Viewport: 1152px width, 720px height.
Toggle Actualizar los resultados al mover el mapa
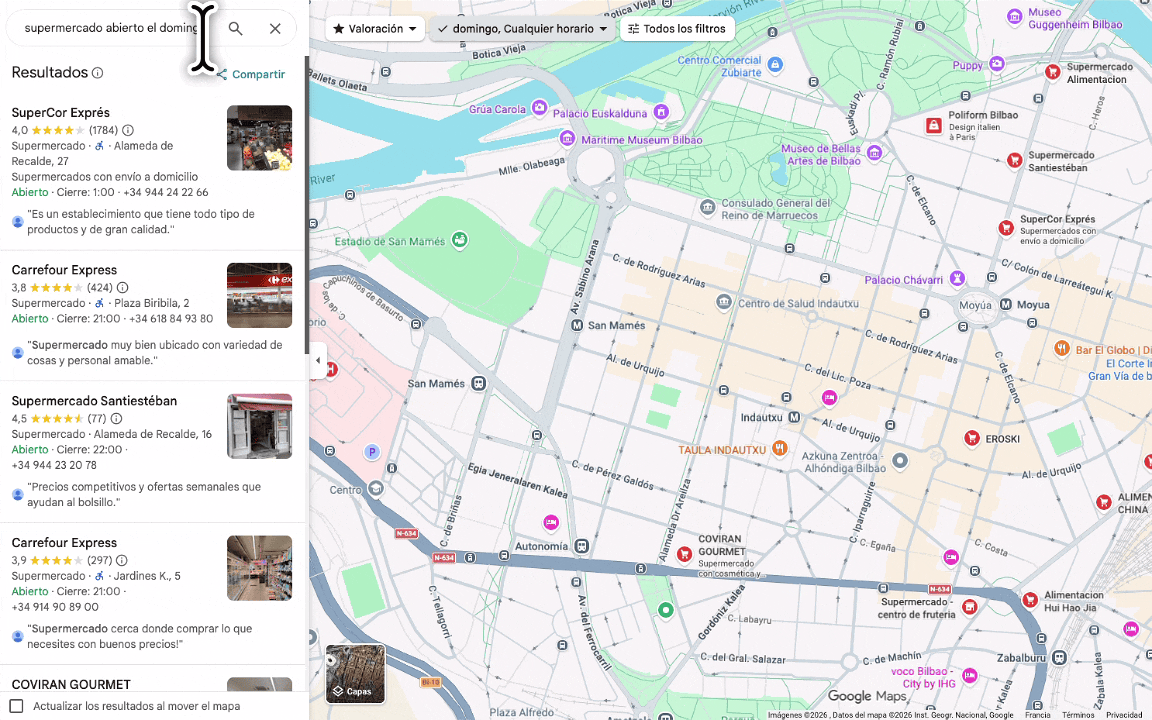[17, 706]
